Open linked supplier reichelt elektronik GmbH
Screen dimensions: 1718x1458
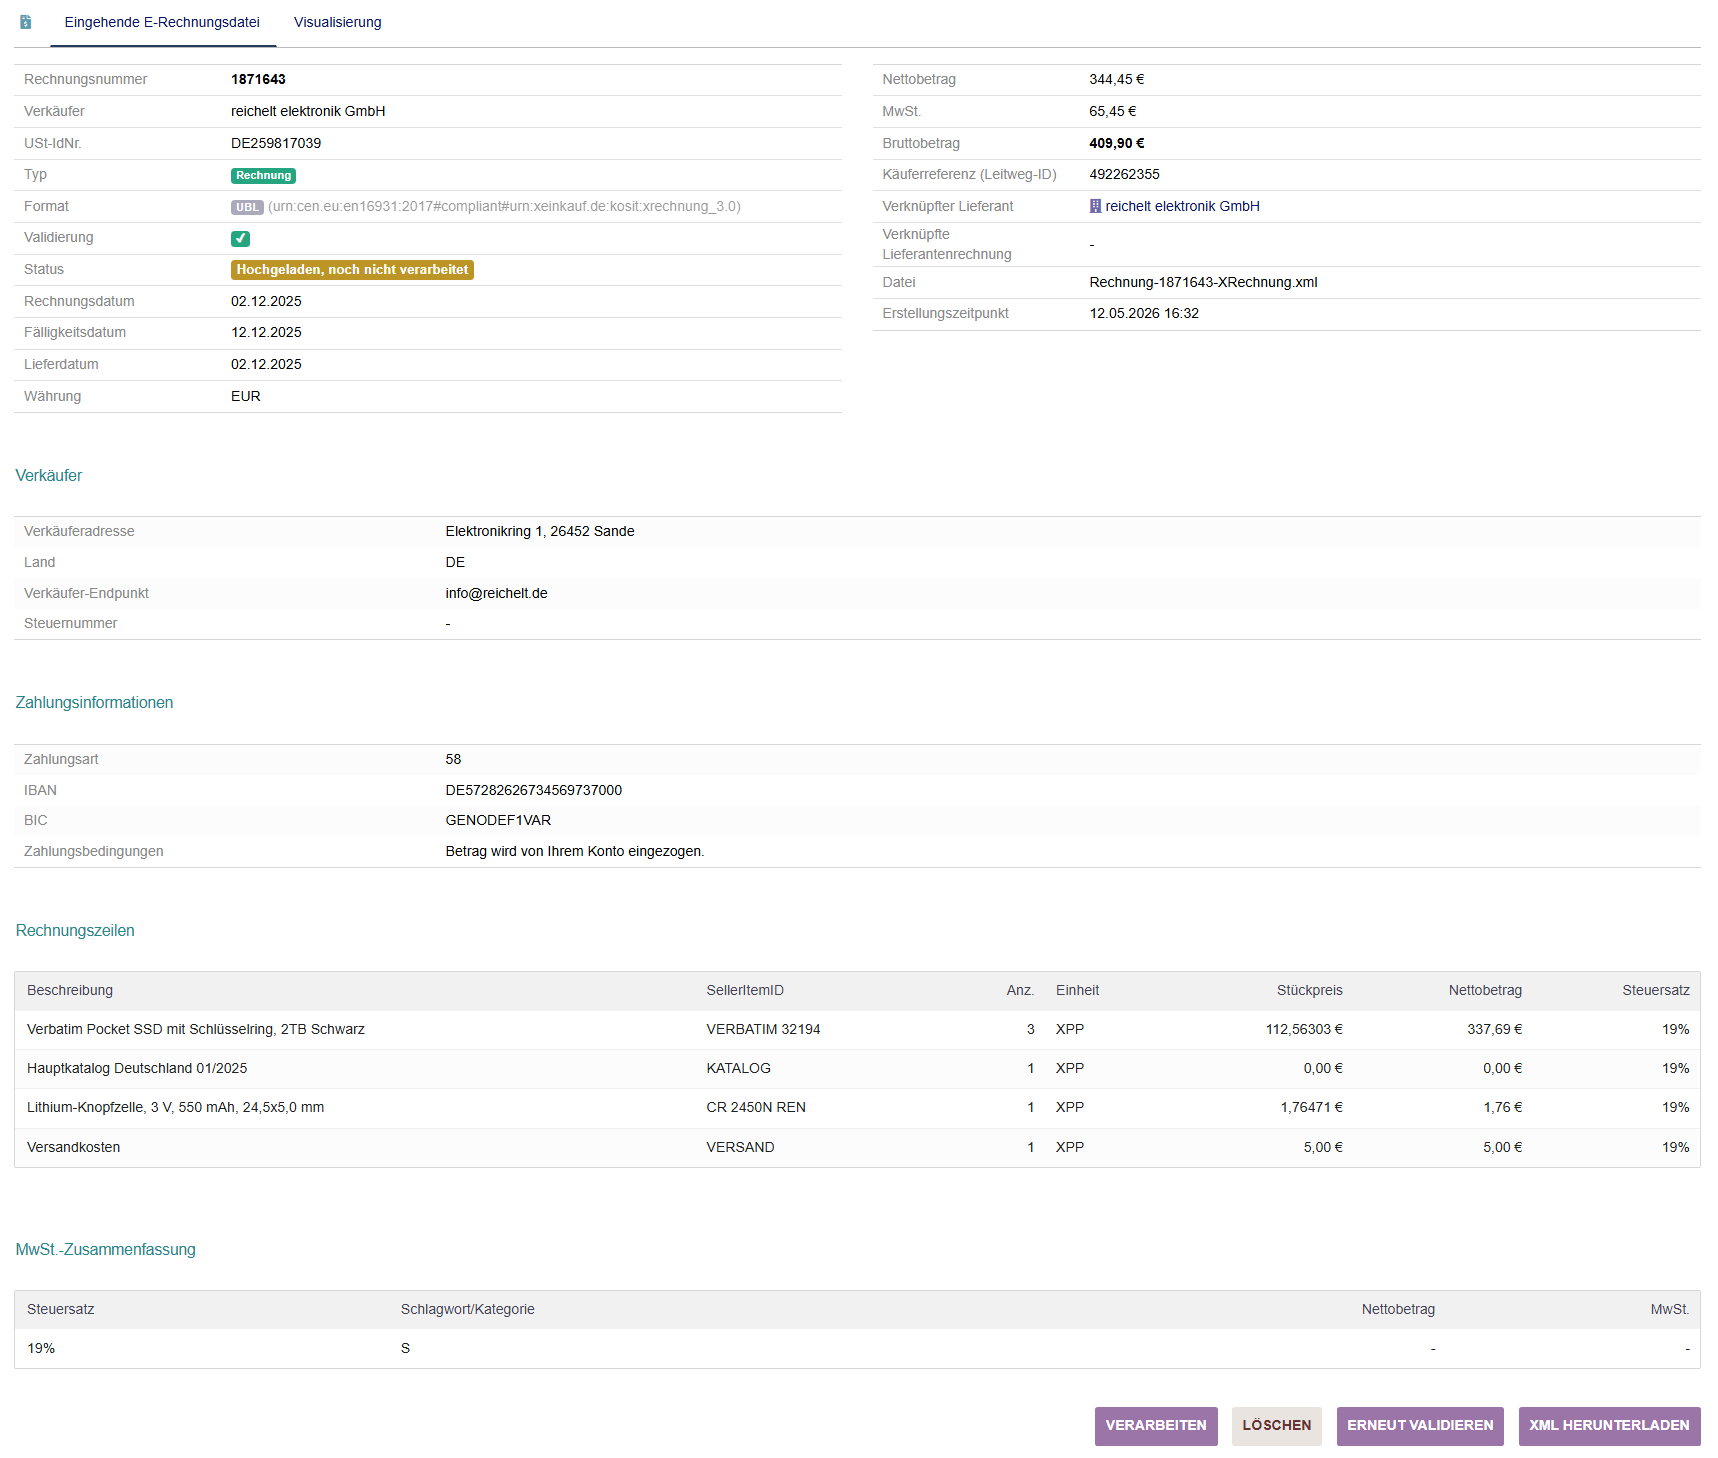point(1182,206)
